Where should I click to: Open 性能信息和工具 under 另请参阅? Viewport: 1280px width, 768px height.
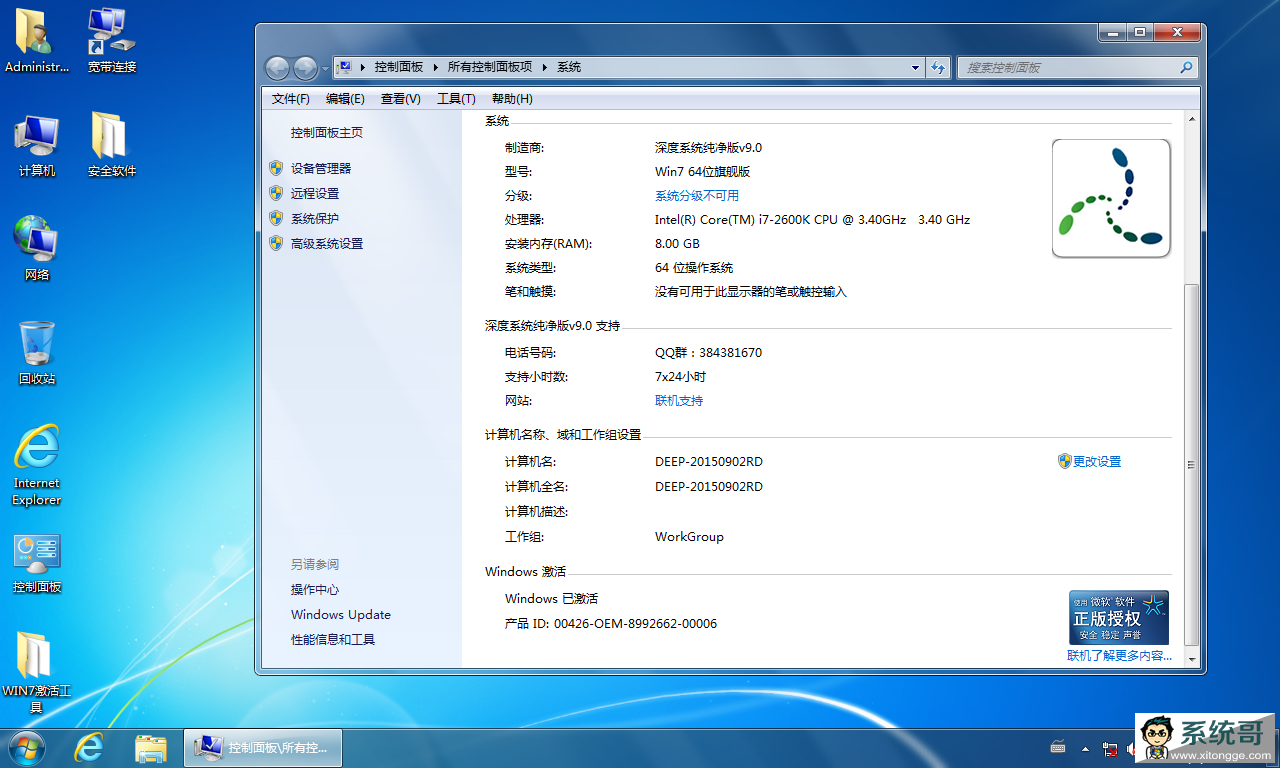click(333, 640)
